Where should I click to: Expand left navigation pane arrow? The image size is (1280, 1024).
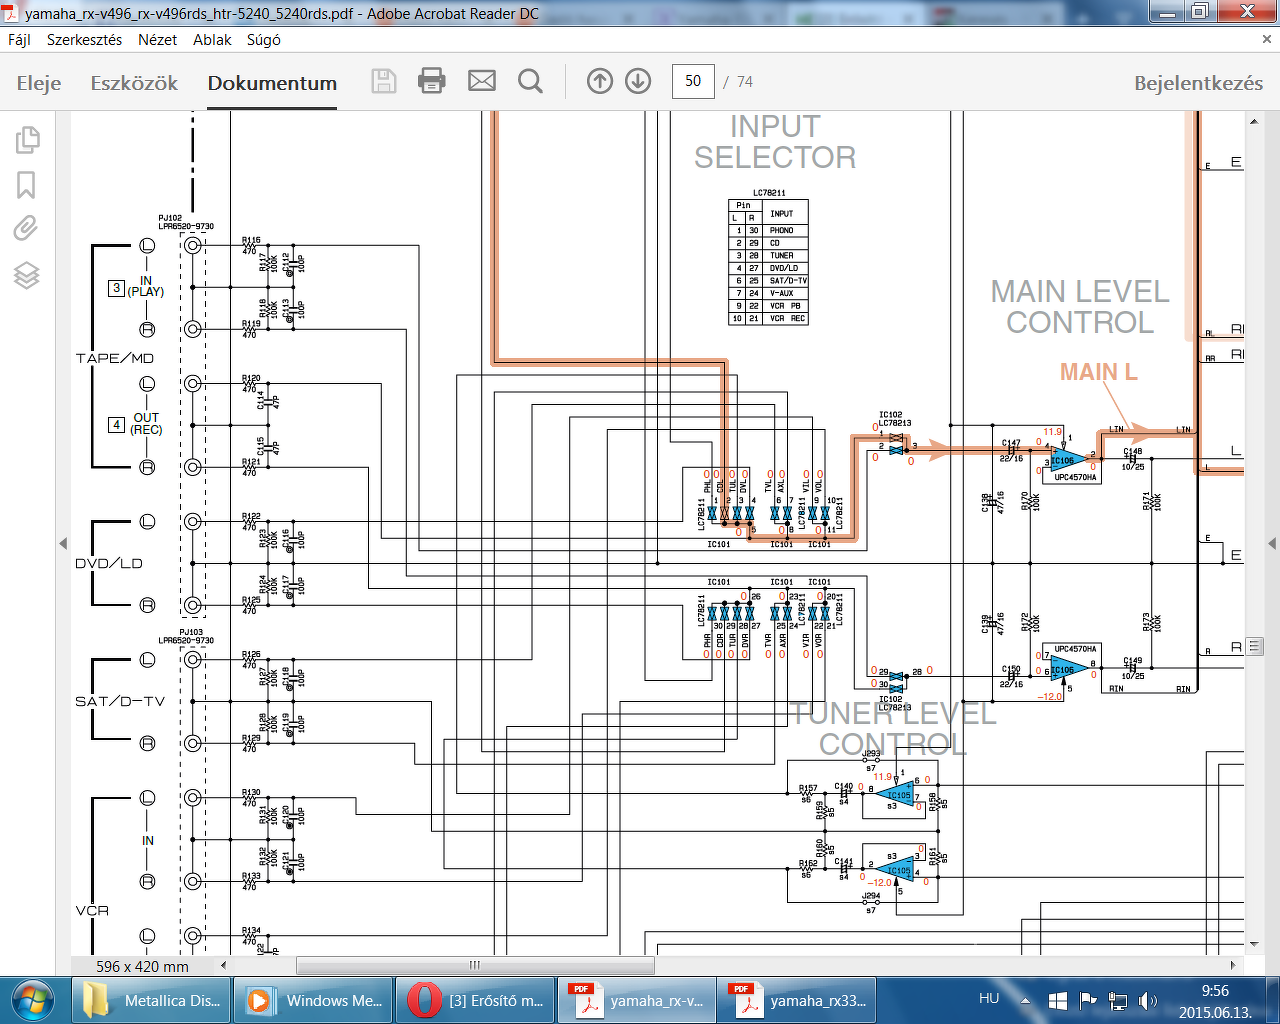coord(63,544)
